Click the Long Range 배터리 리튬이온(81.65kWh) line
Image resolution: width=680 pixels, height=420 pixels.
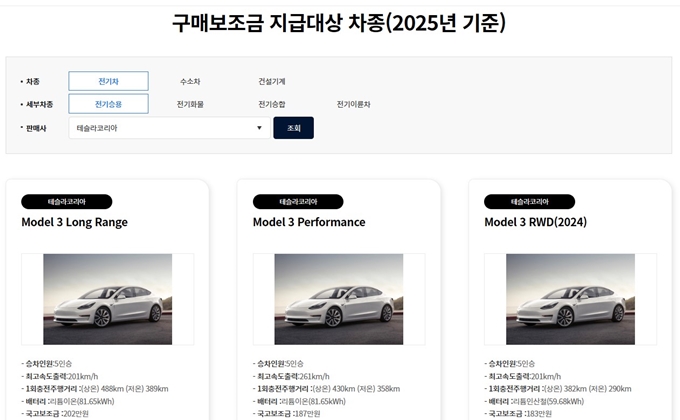click(x=68, y=401)
